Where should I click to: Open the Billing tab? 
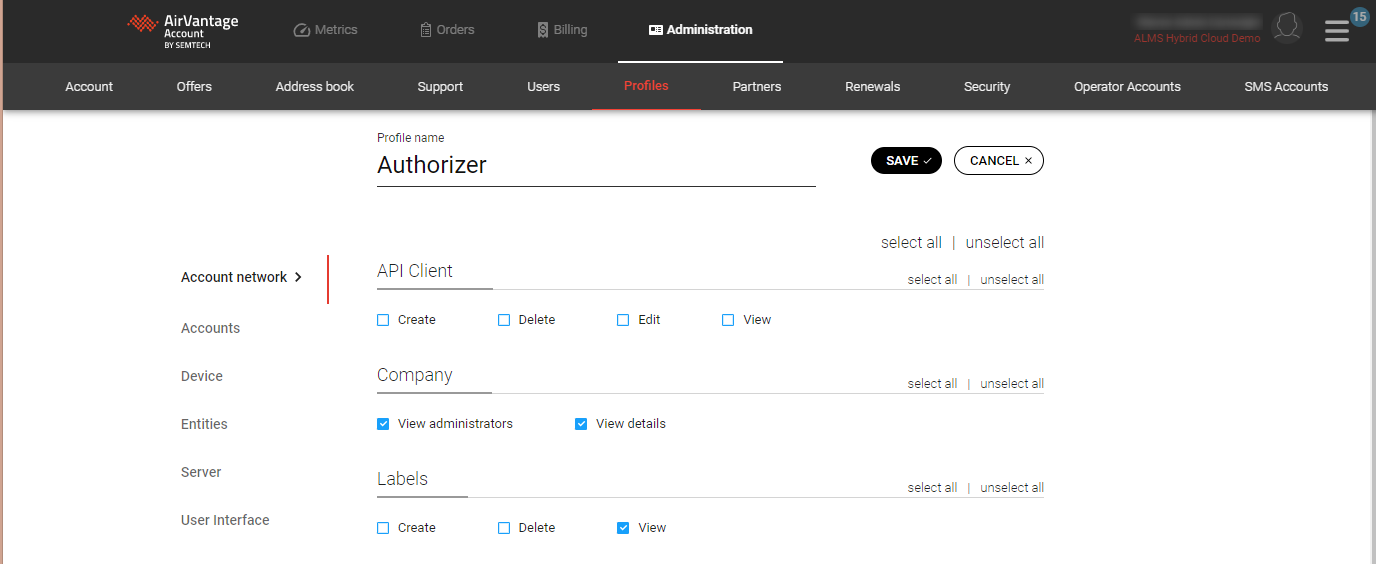[562, 30]
